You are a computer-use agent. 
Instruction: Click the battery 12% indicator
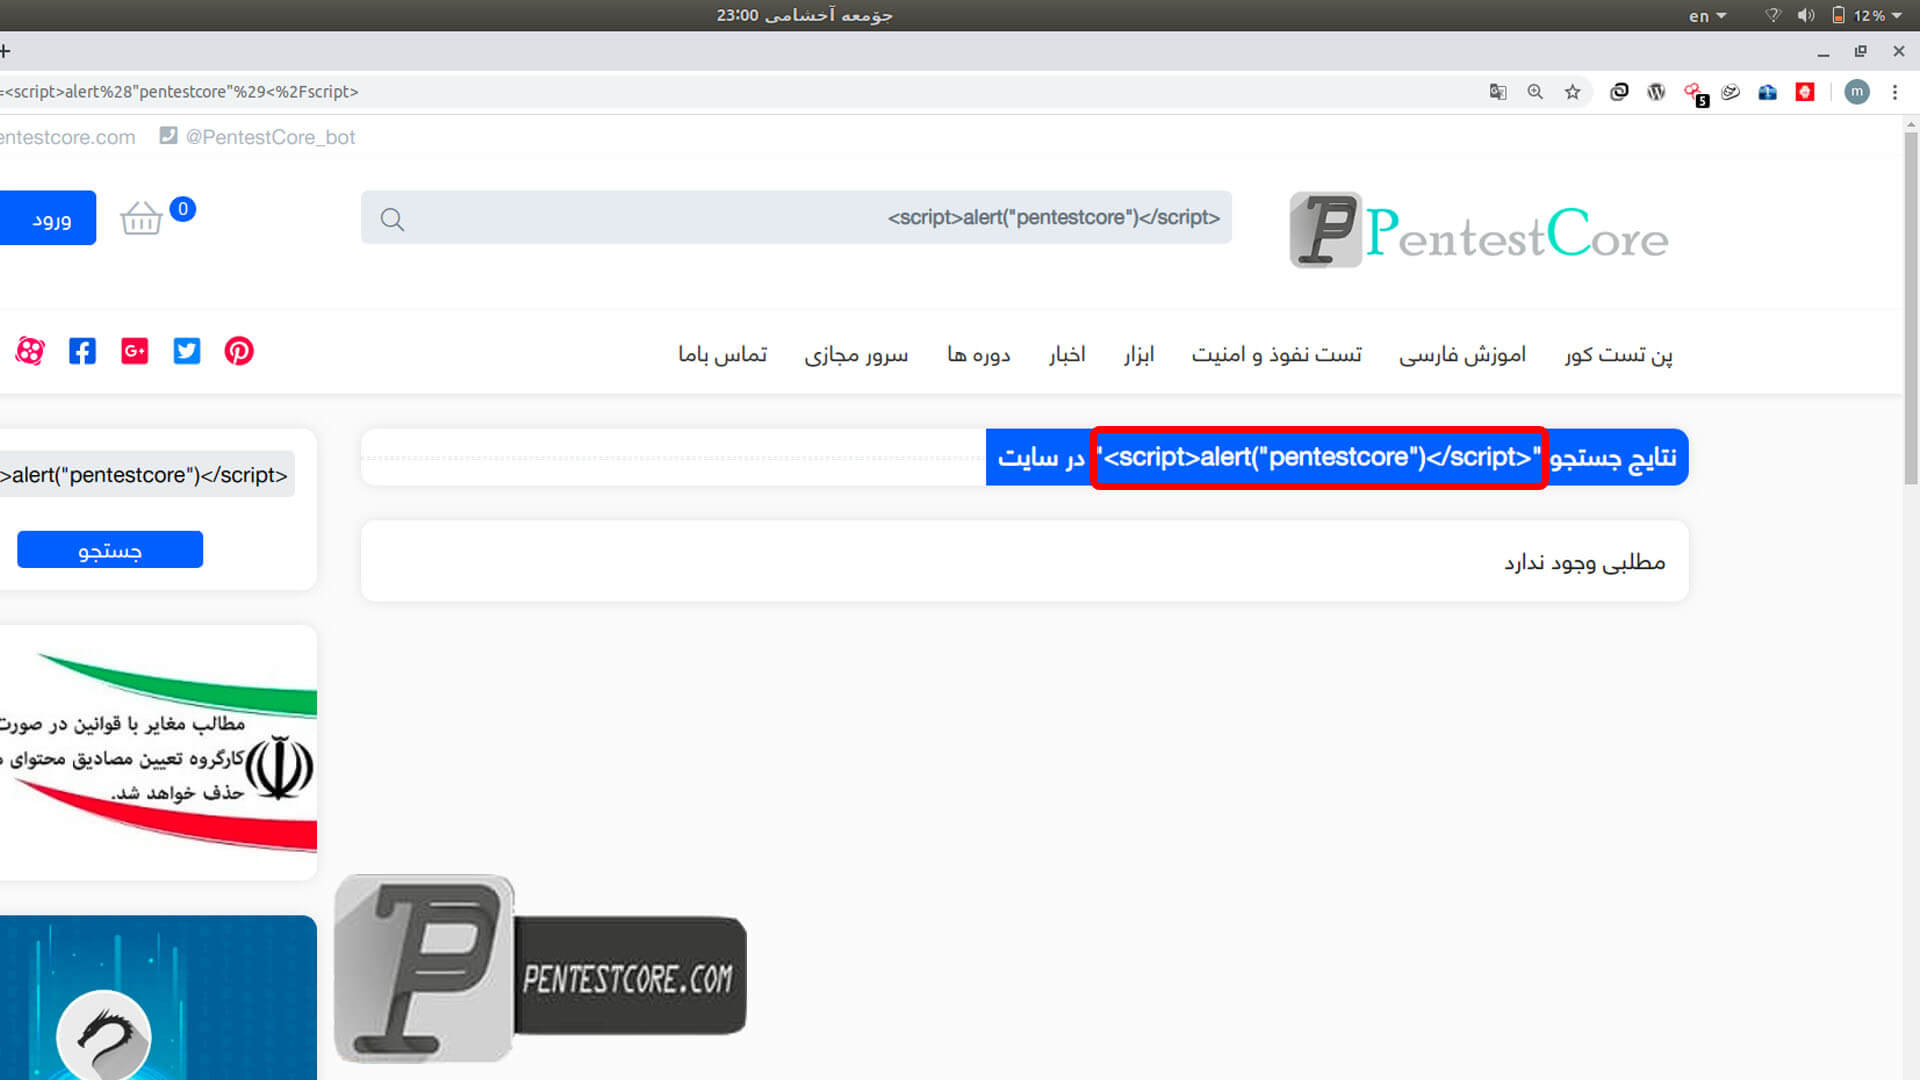[x=1858, y=15]
